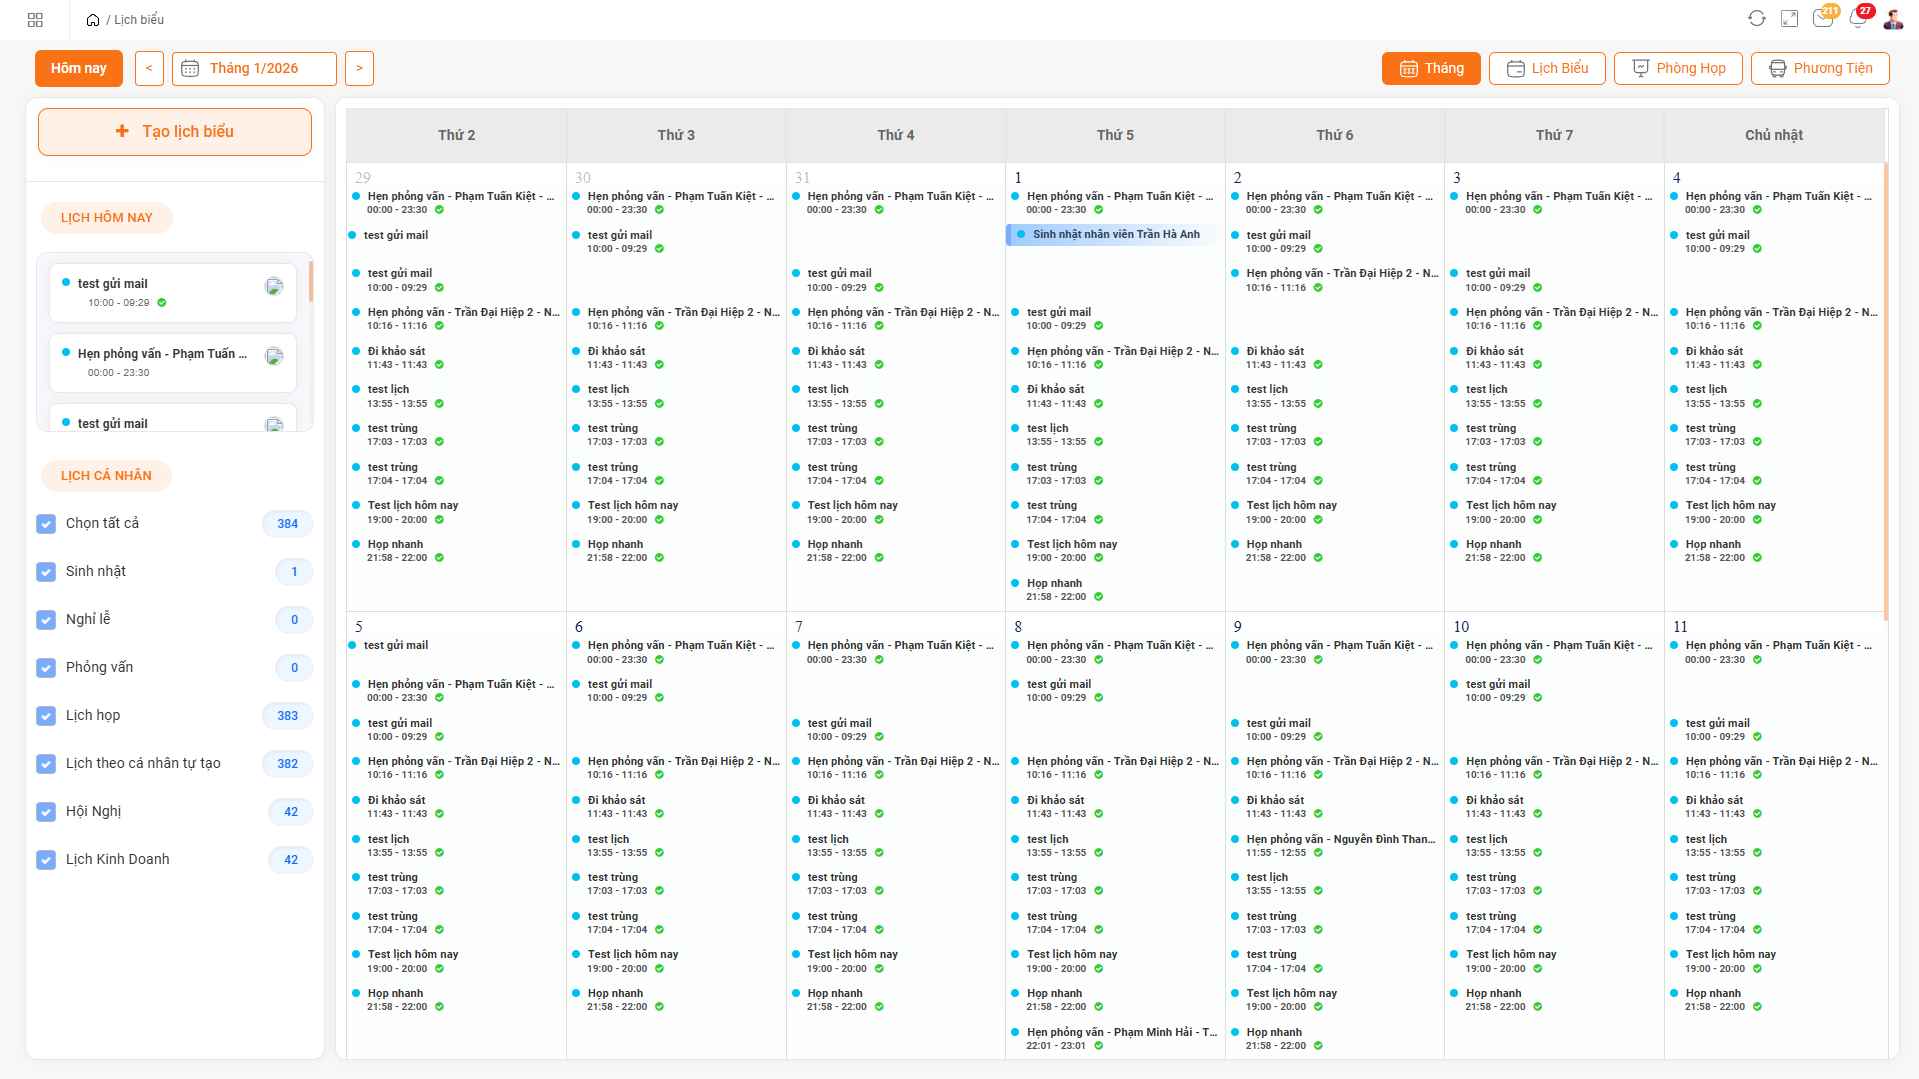Open the Tháng 1/2026 month picker
The height and width of the screenshot is (1079, 1919).
(254, 69)
